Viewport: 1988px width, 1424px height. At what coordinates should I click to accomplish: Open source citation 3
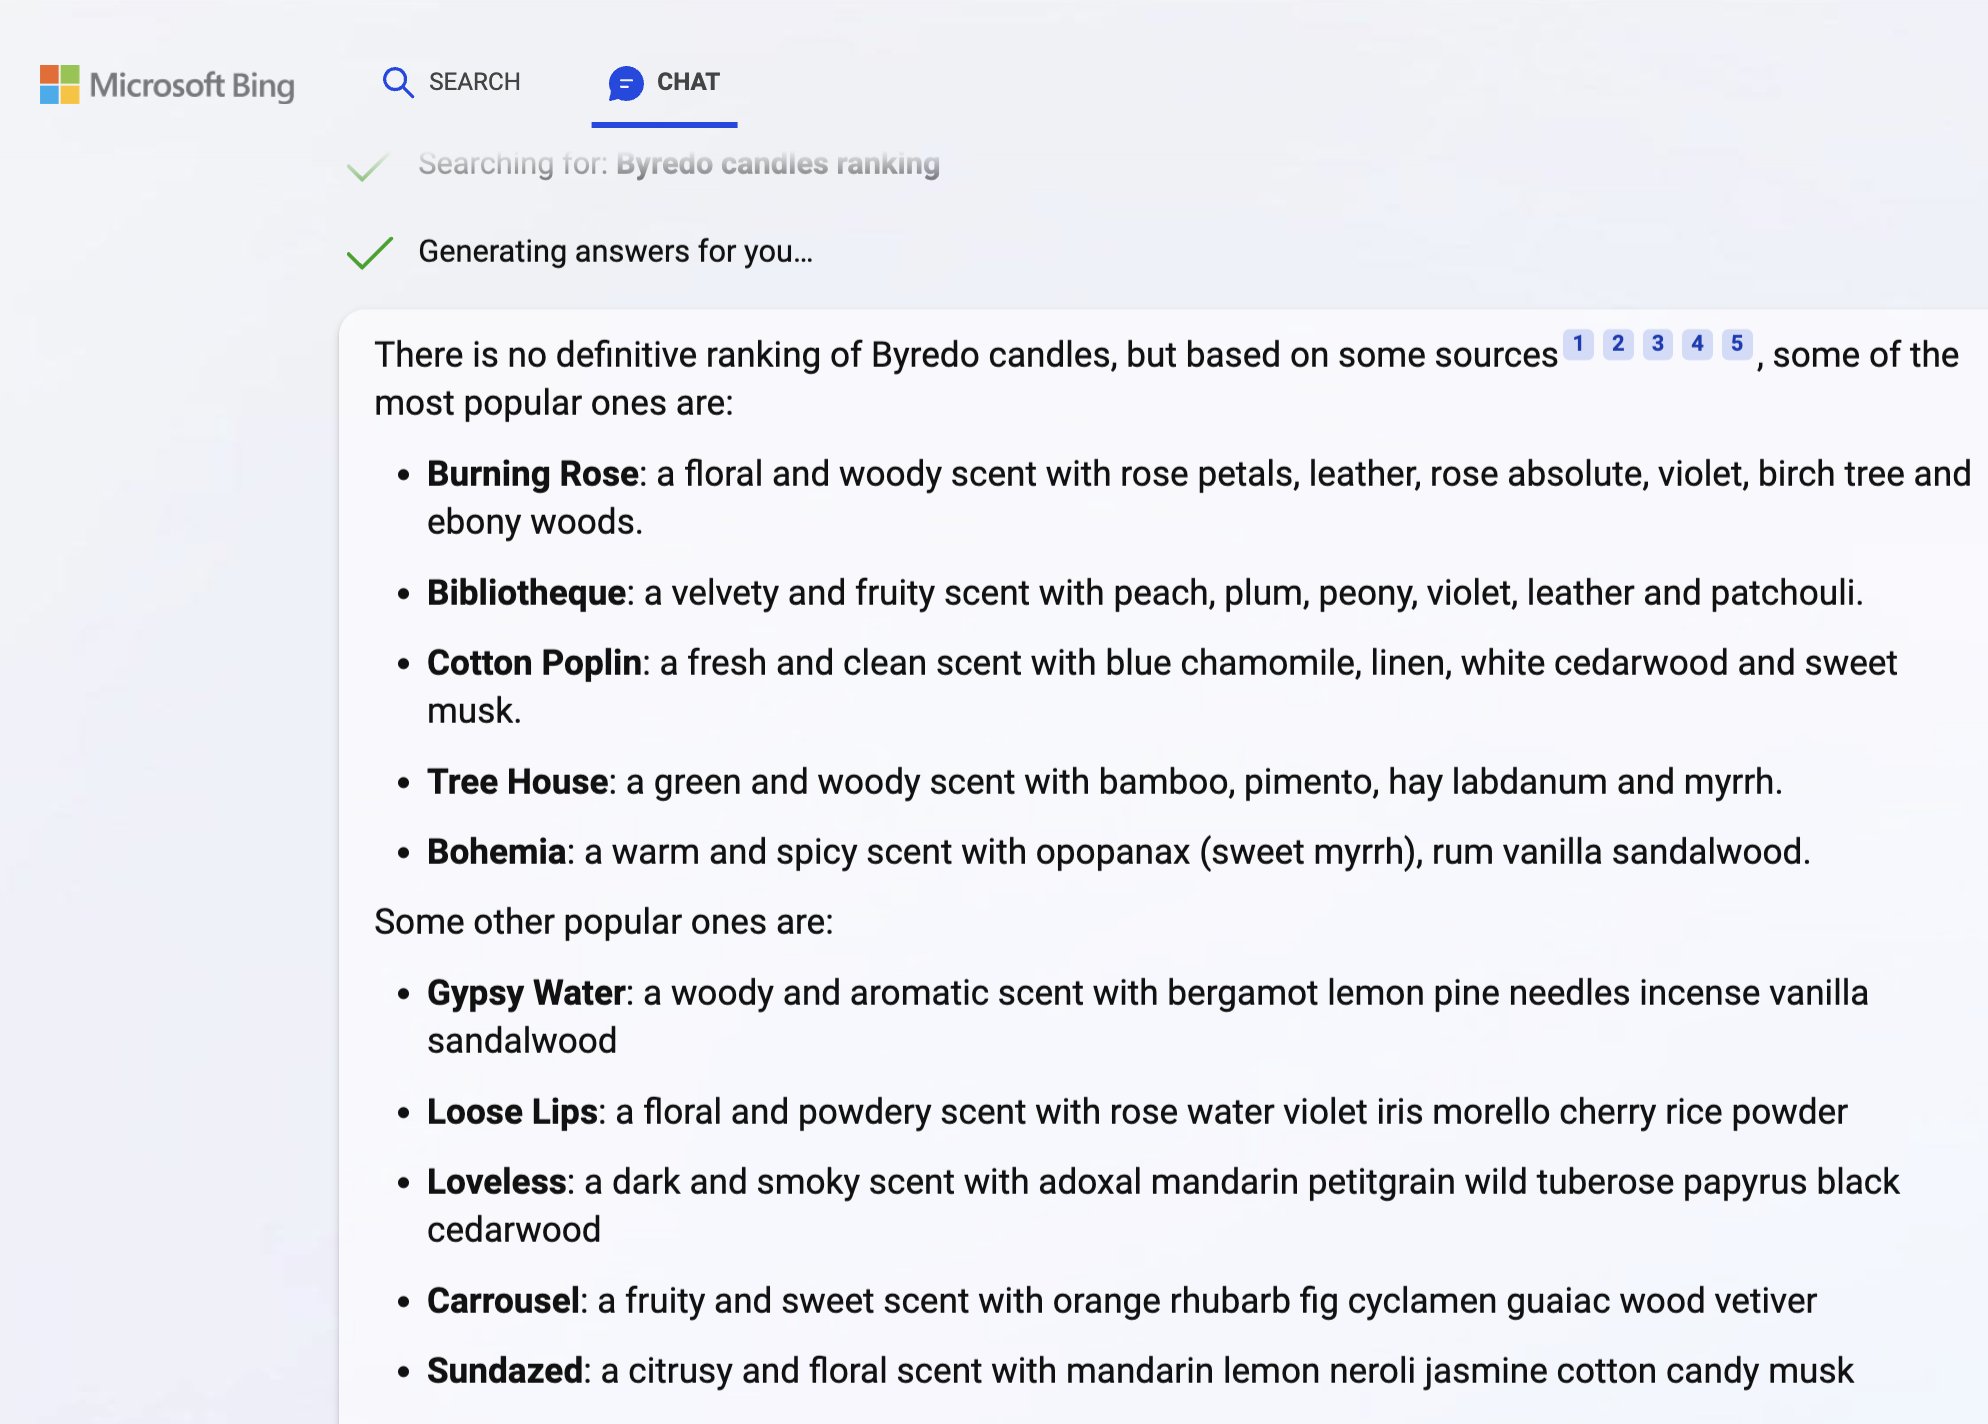click(x=1658, y=344)
